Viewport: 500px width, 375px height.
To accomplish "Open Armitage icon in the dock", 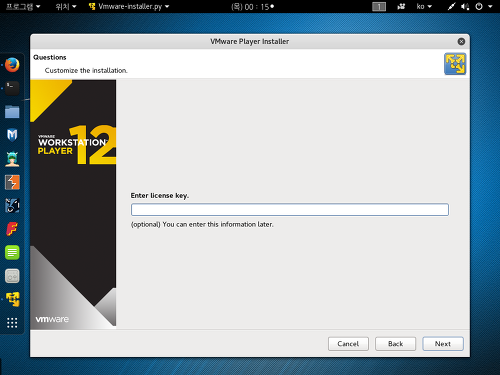I will click(x=12, y=159).
